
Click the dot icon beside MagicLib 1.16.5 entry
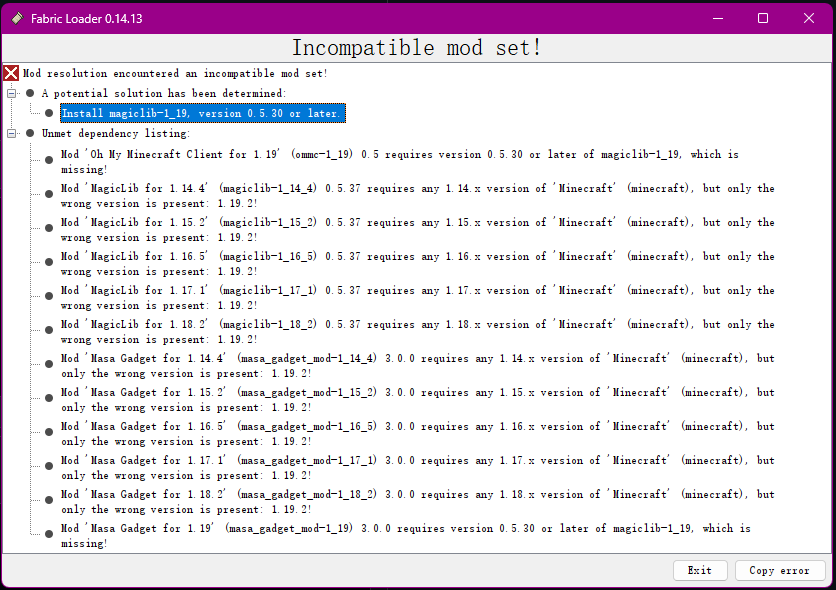coord(48,263)
